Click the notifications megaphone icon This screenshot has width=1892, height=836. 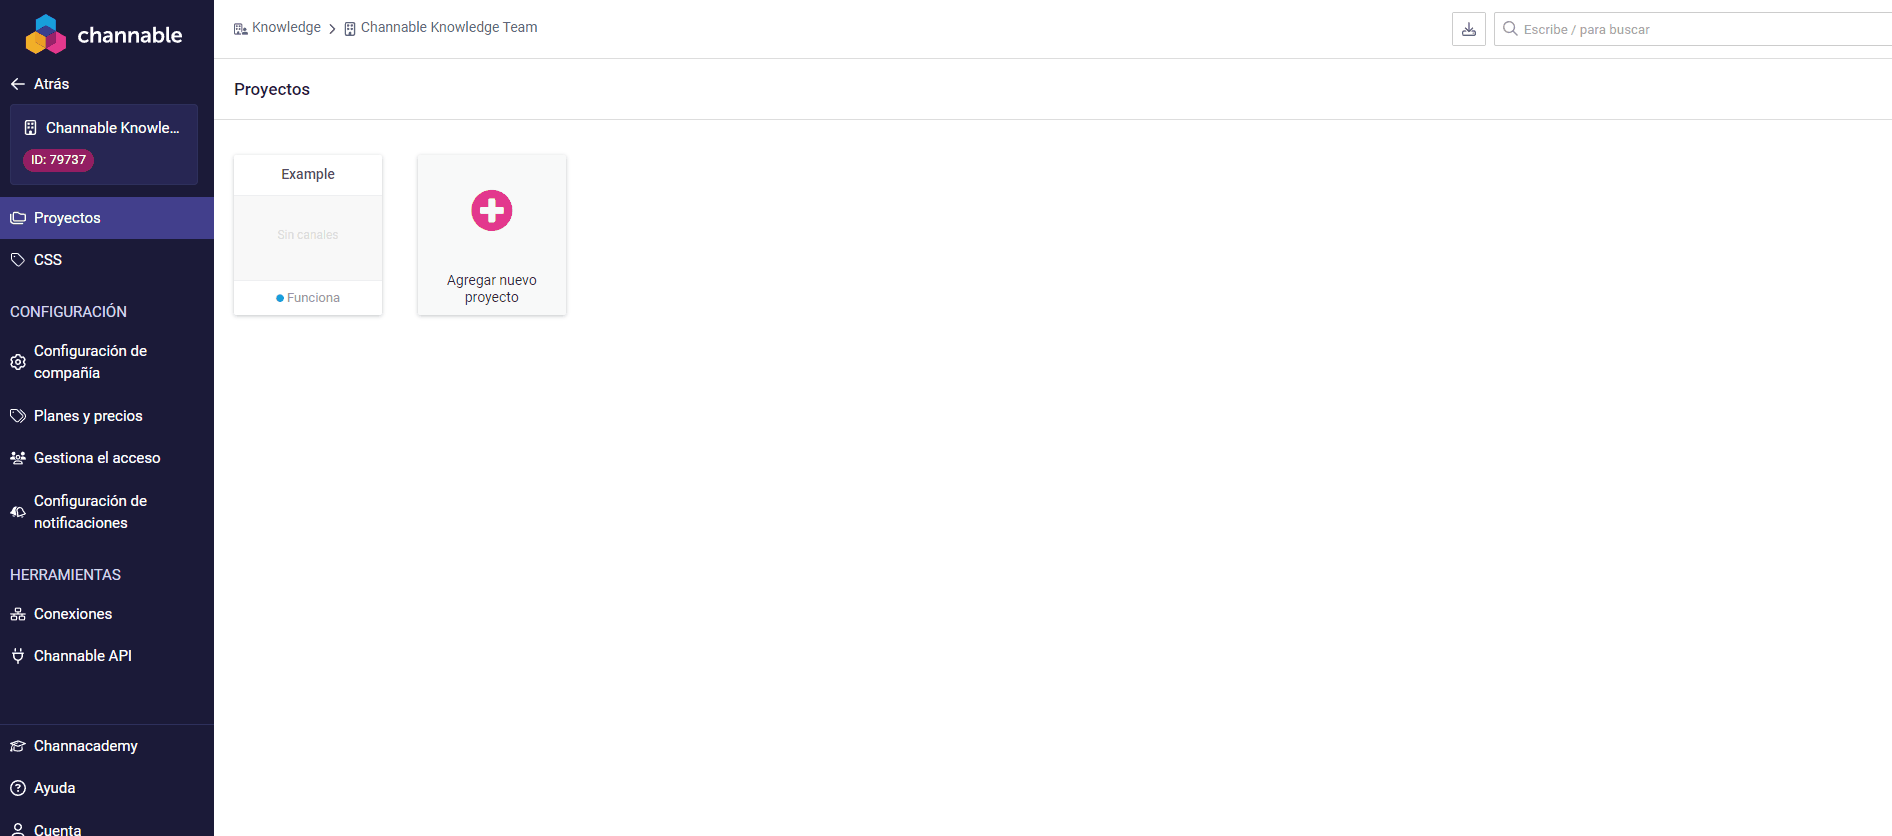point(18,512)
